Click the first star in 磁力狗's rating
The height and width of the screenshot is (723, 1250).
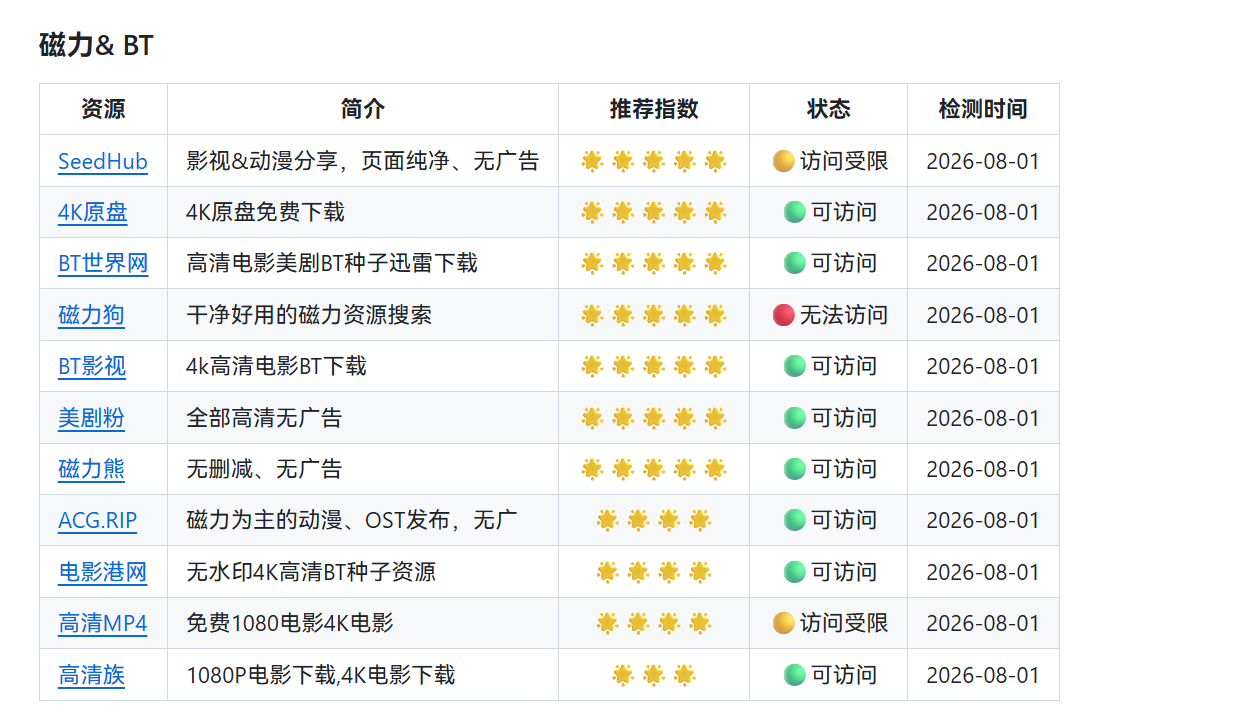[x=592, y=315]
